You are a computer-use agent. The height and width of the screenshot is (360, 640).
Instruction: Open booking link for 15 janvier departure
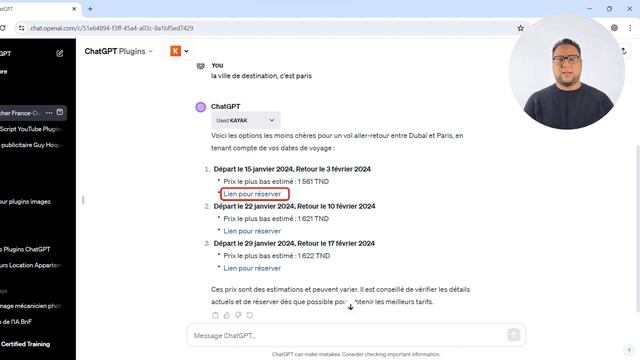252,194
